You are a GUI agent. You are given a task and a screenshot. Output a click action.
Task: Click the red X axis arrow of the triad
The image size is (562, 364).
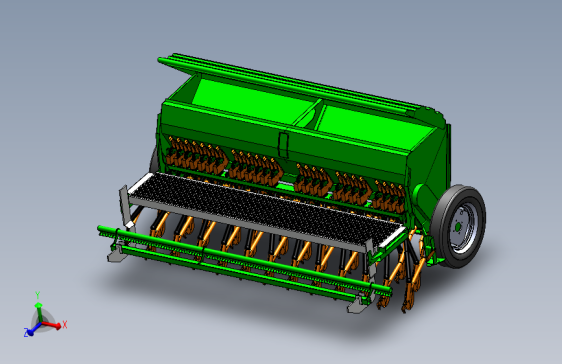pos(52,325)
